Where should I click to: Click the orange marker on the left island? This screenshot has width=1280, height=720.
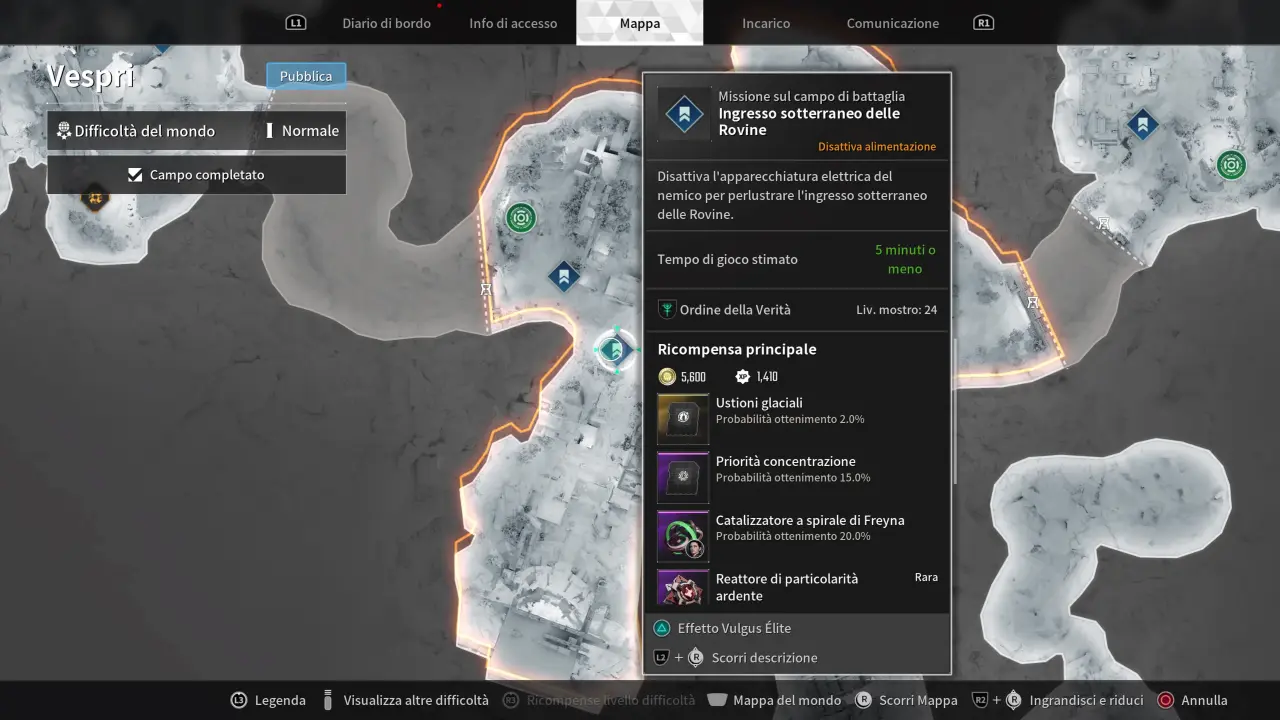[x=95, y=197]
